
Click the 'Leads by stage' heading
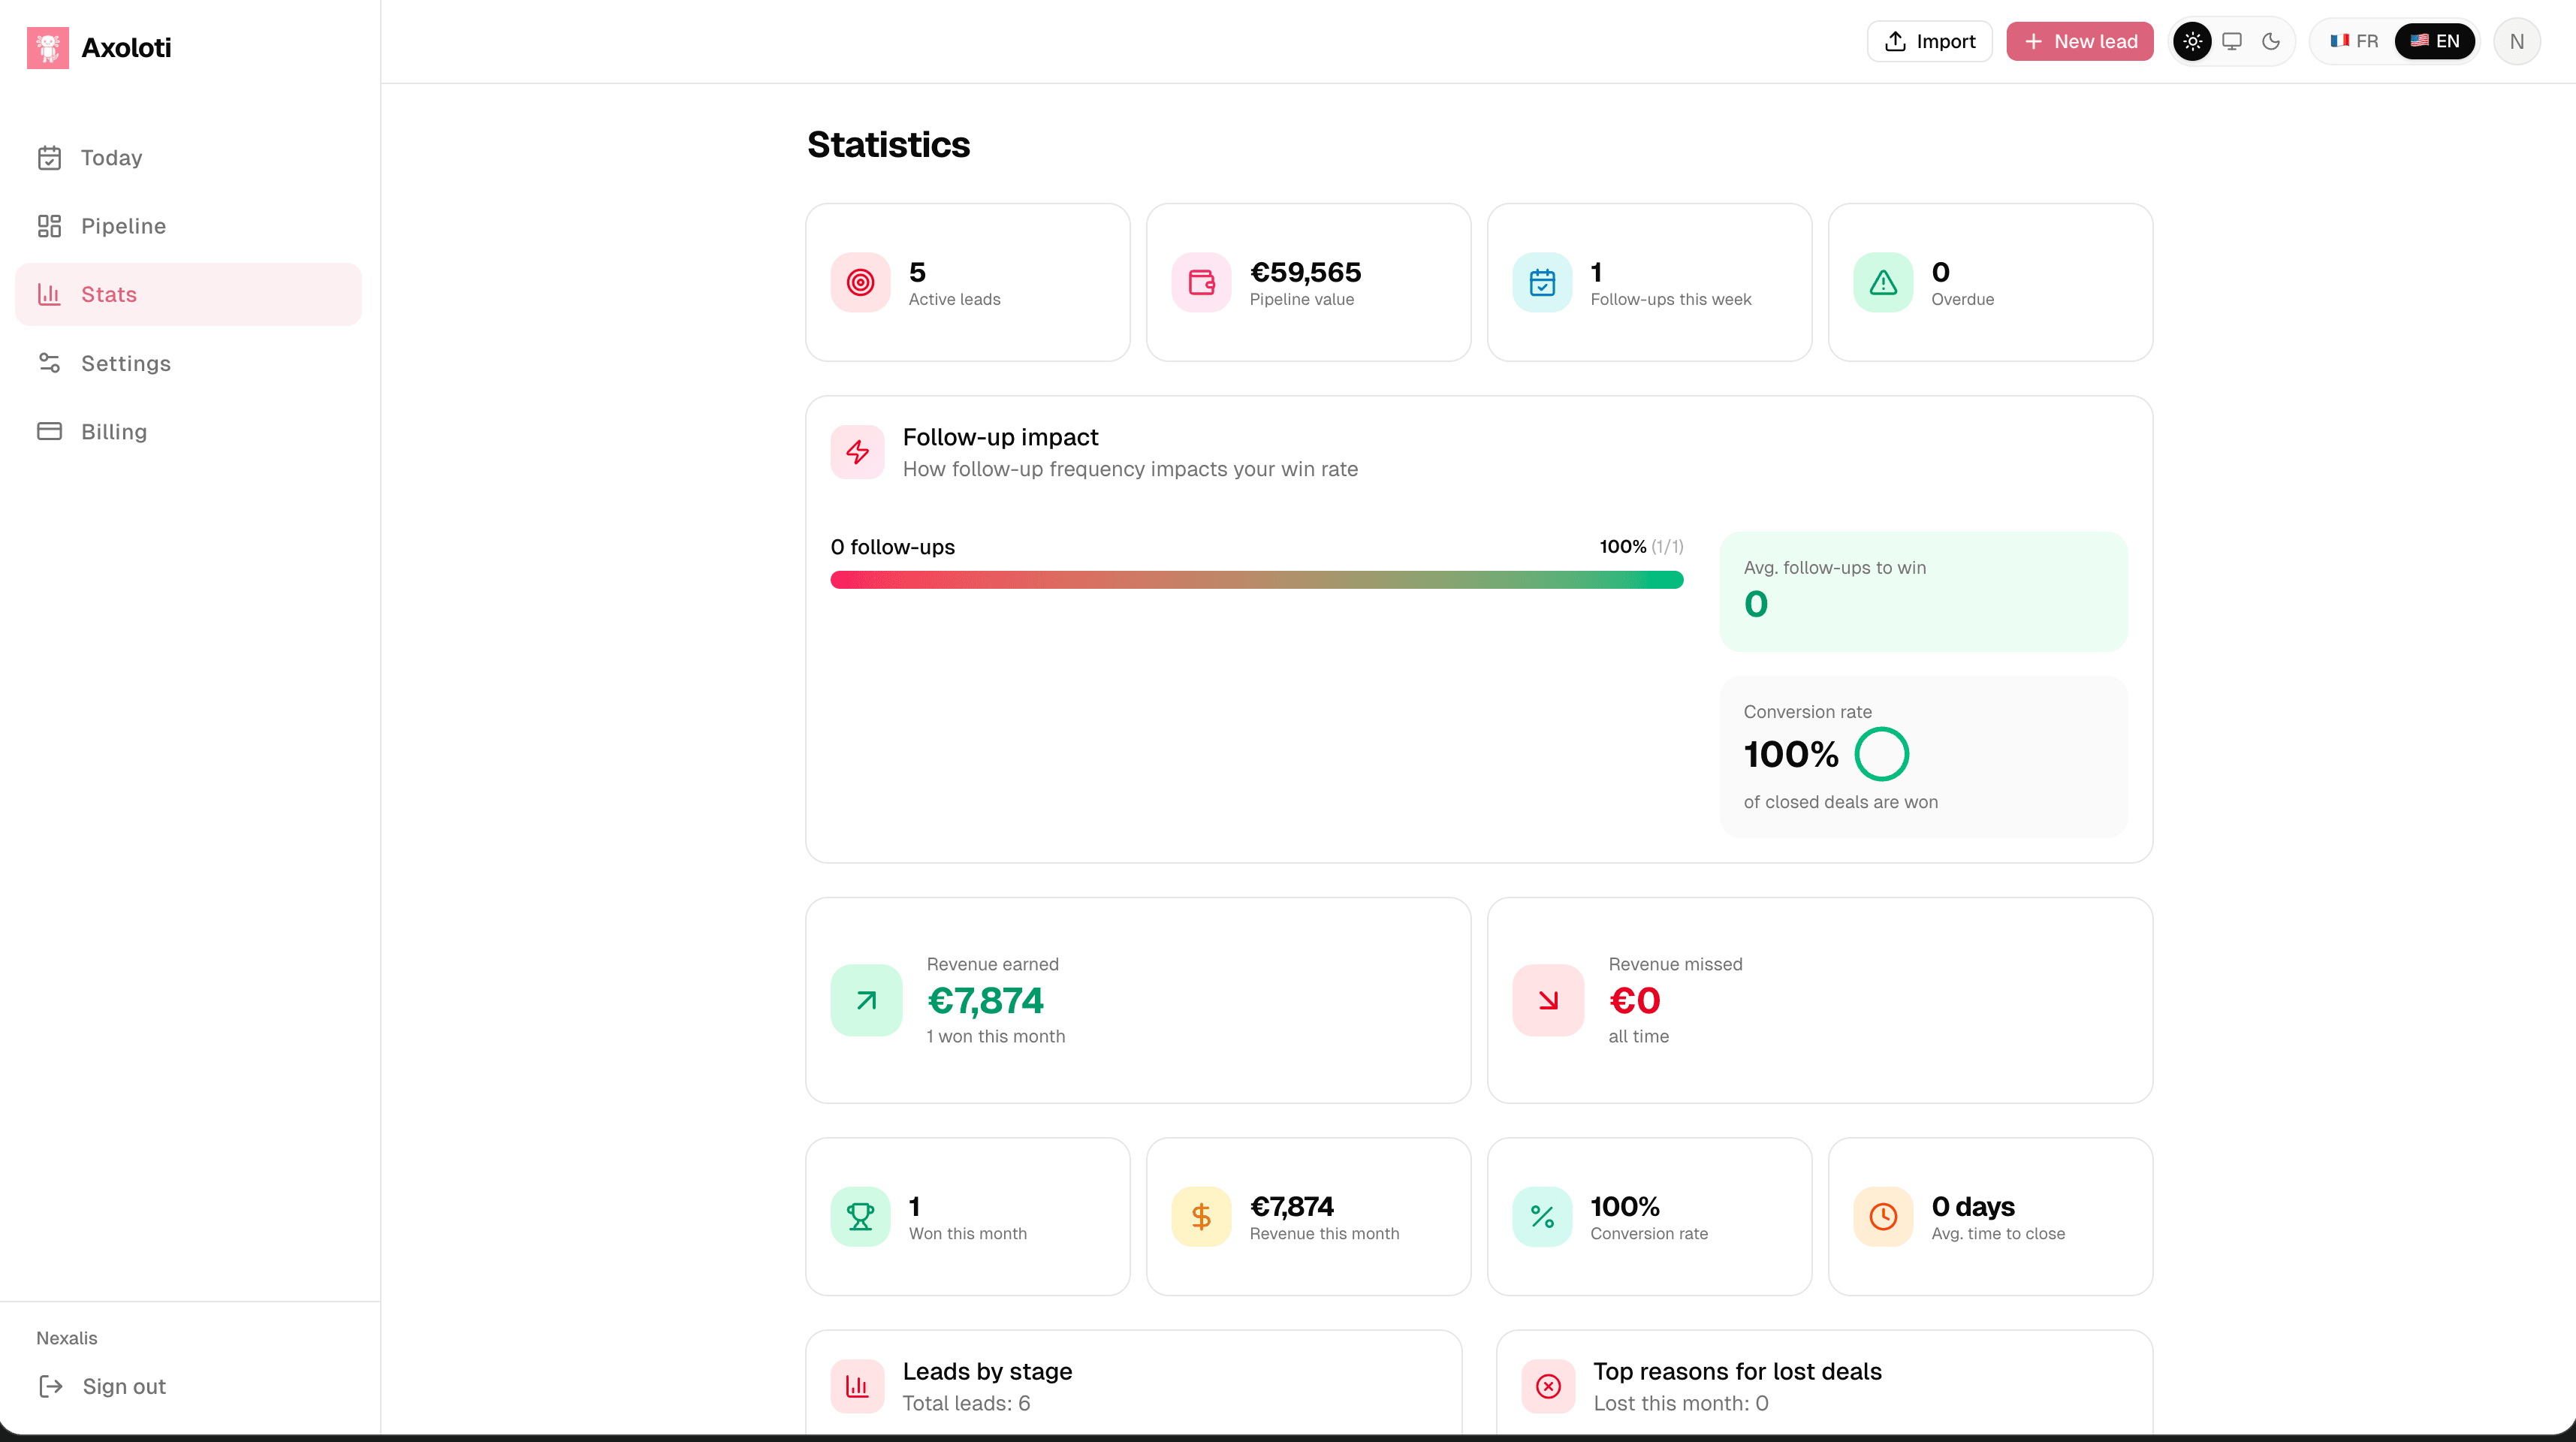[987, 1371]
